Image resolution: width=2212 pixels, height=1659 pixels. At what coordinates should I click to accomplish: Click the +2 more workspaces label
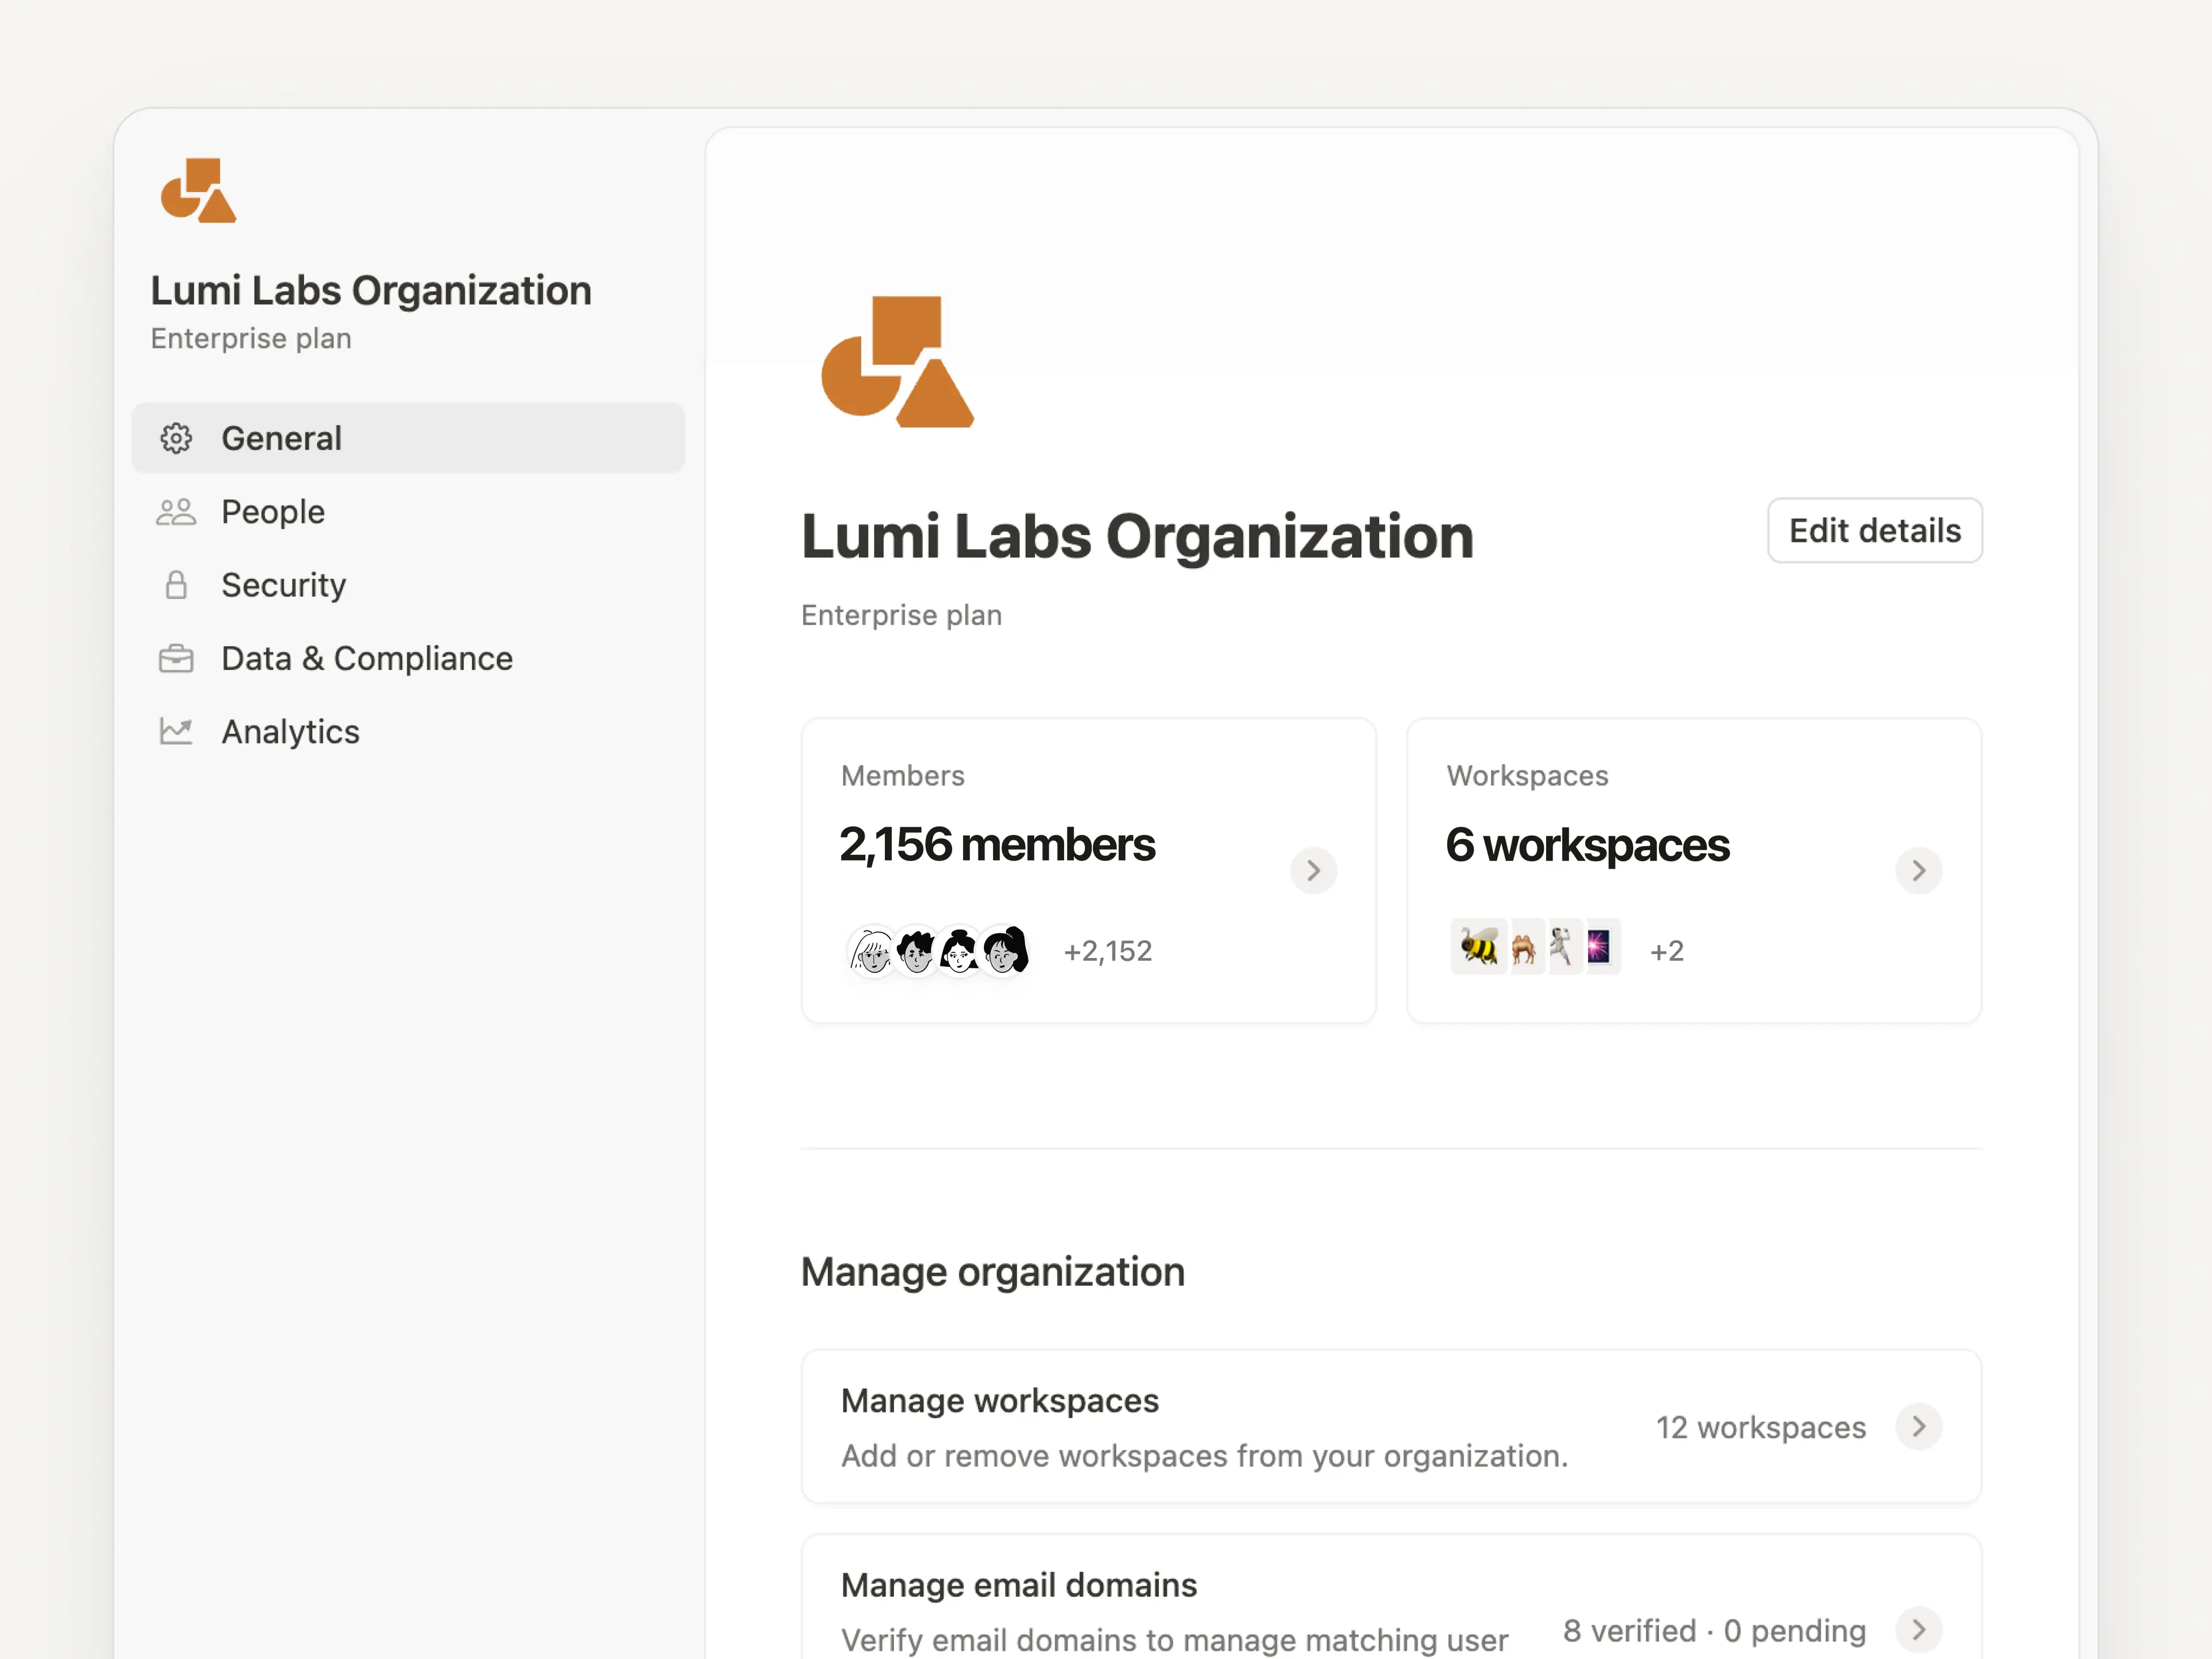click(x=1666, y=951)
